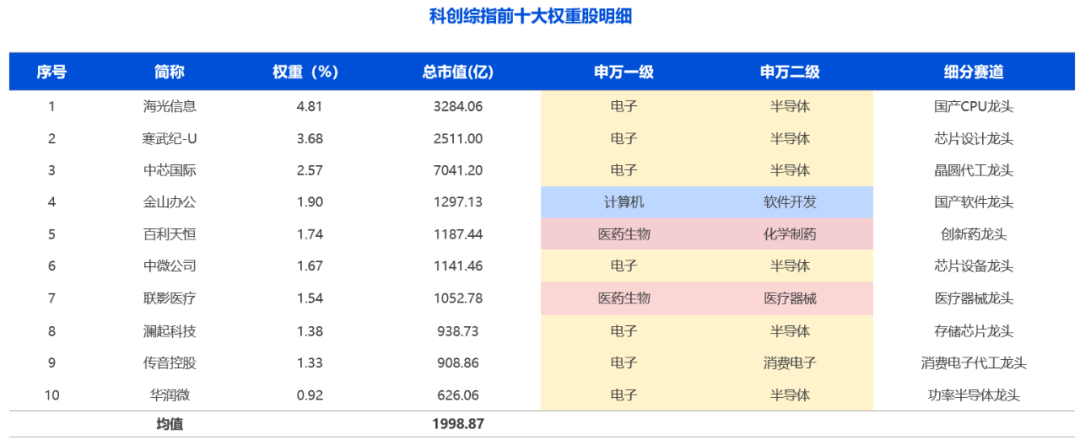Click the weight value 1.54
Viewport: 1080px width, 440px height.
[x=310, y=299]
